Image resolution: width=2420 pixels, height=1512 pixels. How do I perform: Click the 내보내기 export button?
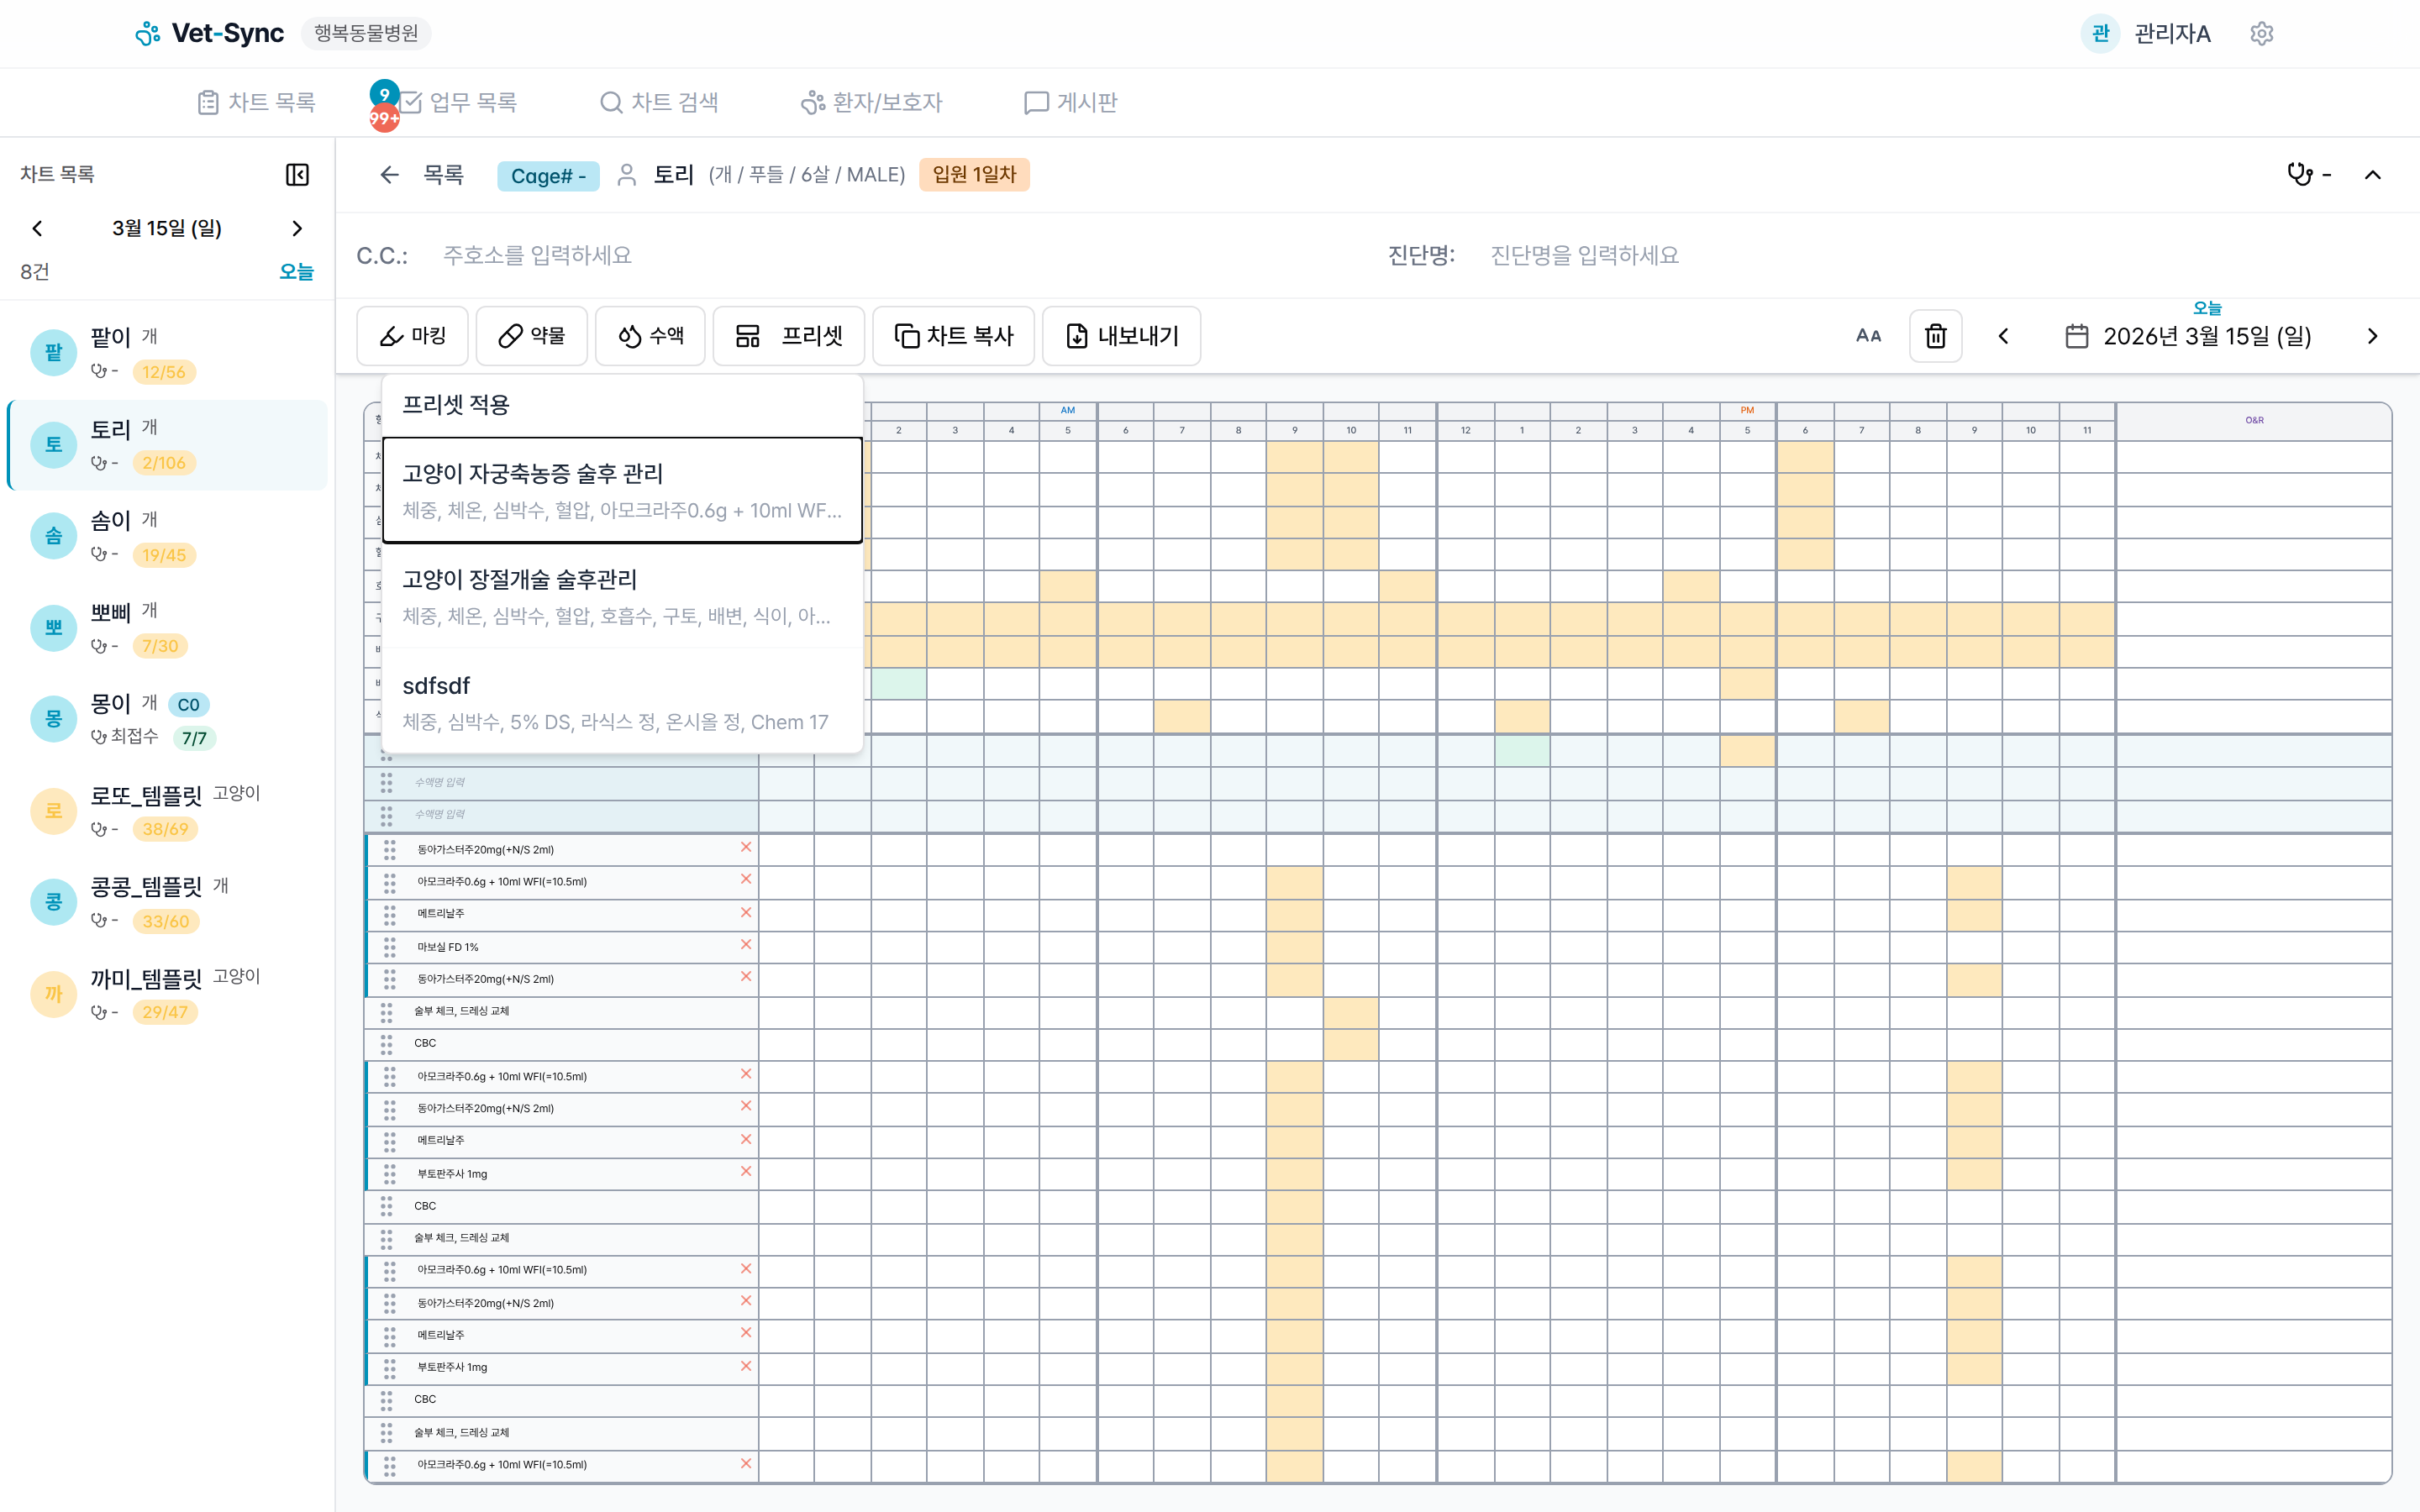pyautogui.click(x=1121, y=336)
